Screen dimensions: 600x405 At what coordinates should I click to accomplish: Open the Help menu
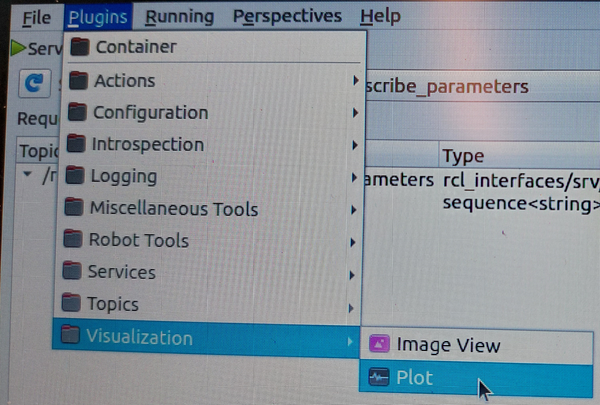click(x=380, y=16)
